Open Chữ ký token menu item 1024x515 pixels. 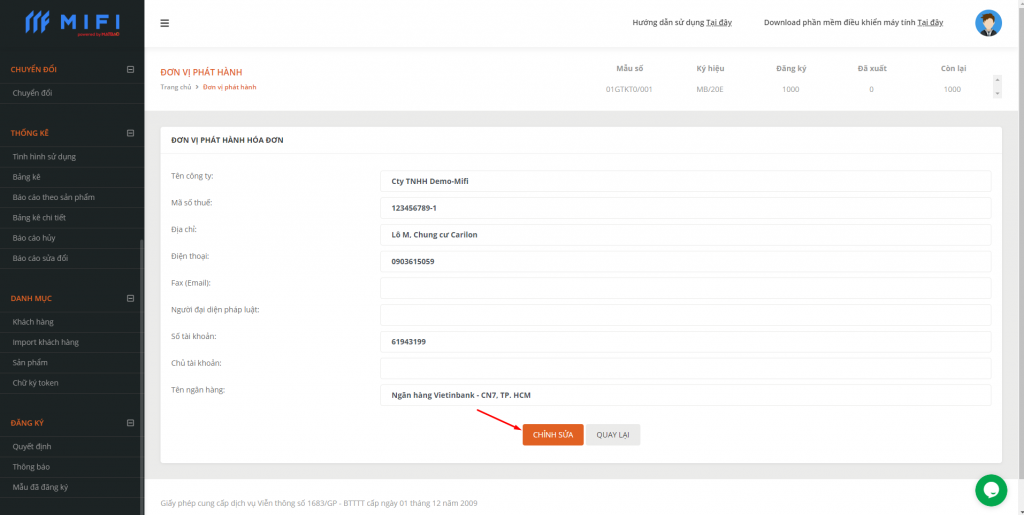pos(36,383)
